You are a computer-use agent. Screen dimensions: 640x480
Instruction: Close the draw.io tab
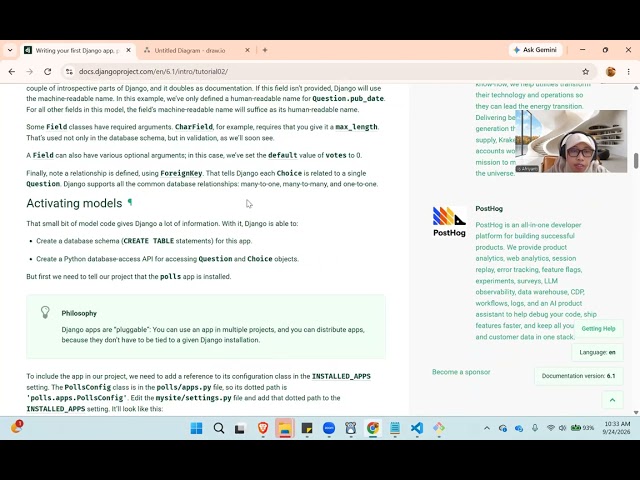click(x=247, y=50)
